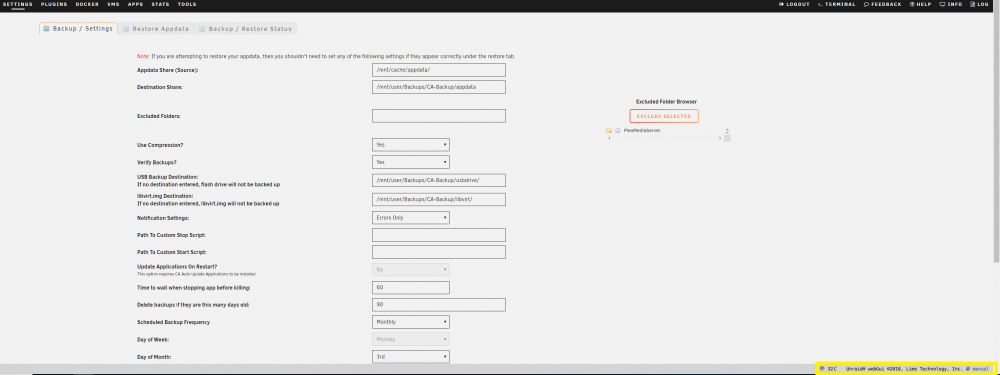The height and width of the screenshot is (375, 1000).
Task: Click the Restore Appdata tab icon
Action: point(126,29)
